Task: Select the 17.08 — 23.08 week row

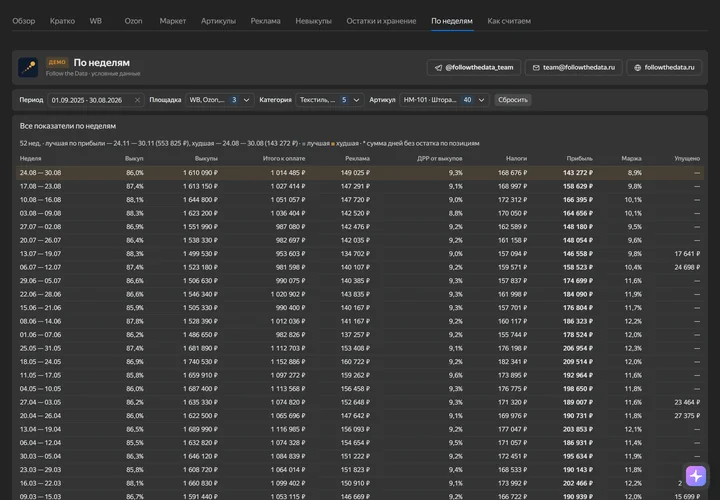Action: click(x=360, y=186)
